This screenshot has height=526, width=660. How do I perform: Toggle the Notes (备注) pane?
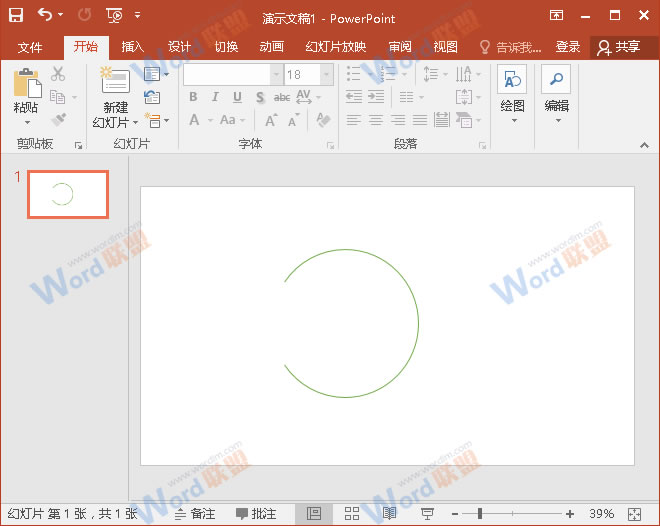point(195,513)
